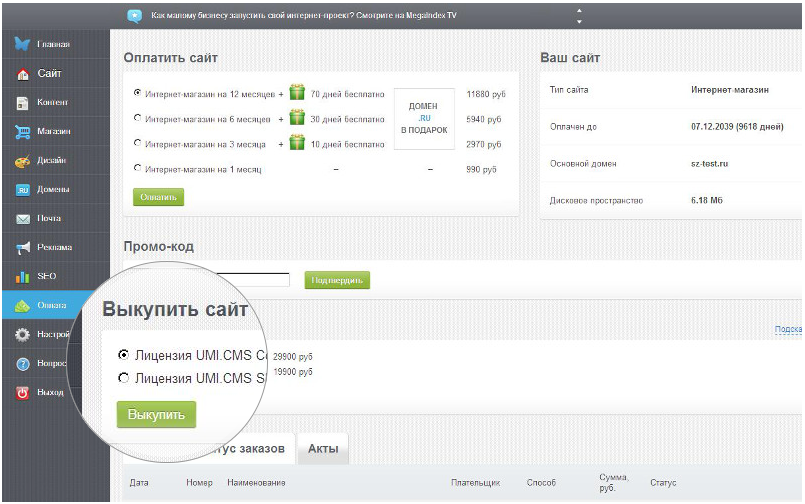Click the Статус column header
Viewport: 805px width, 504px height.
click(663, 482)
